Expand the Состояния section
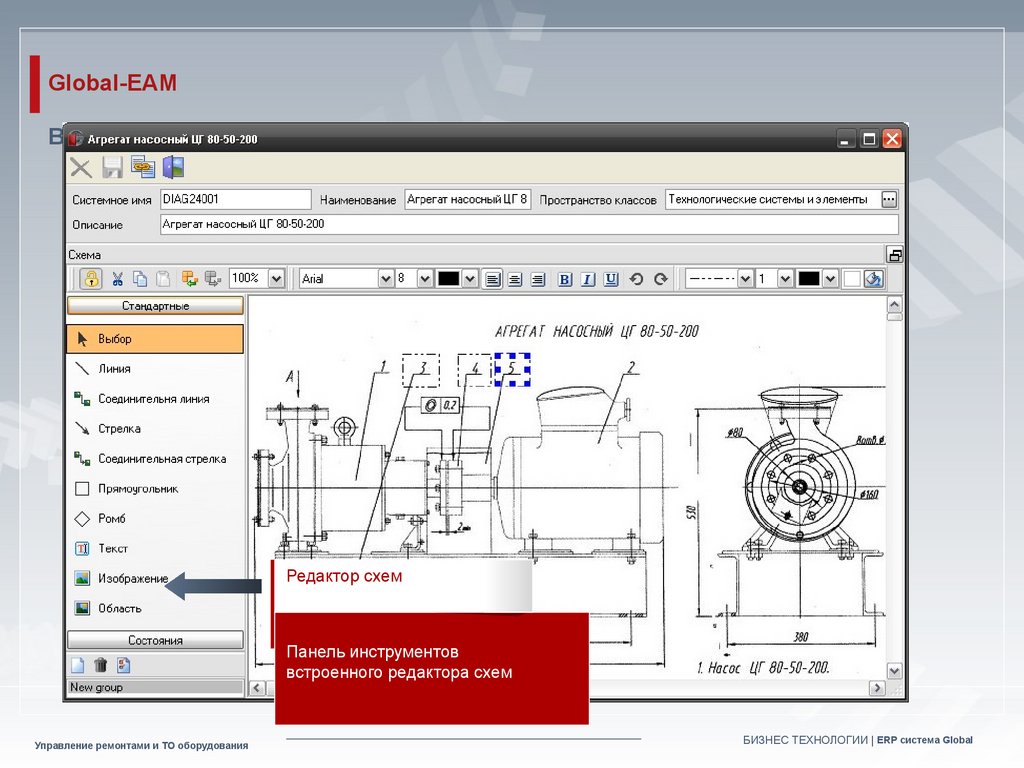The image size is (1024, 768). pyautogui.click(x=155, y=640)
